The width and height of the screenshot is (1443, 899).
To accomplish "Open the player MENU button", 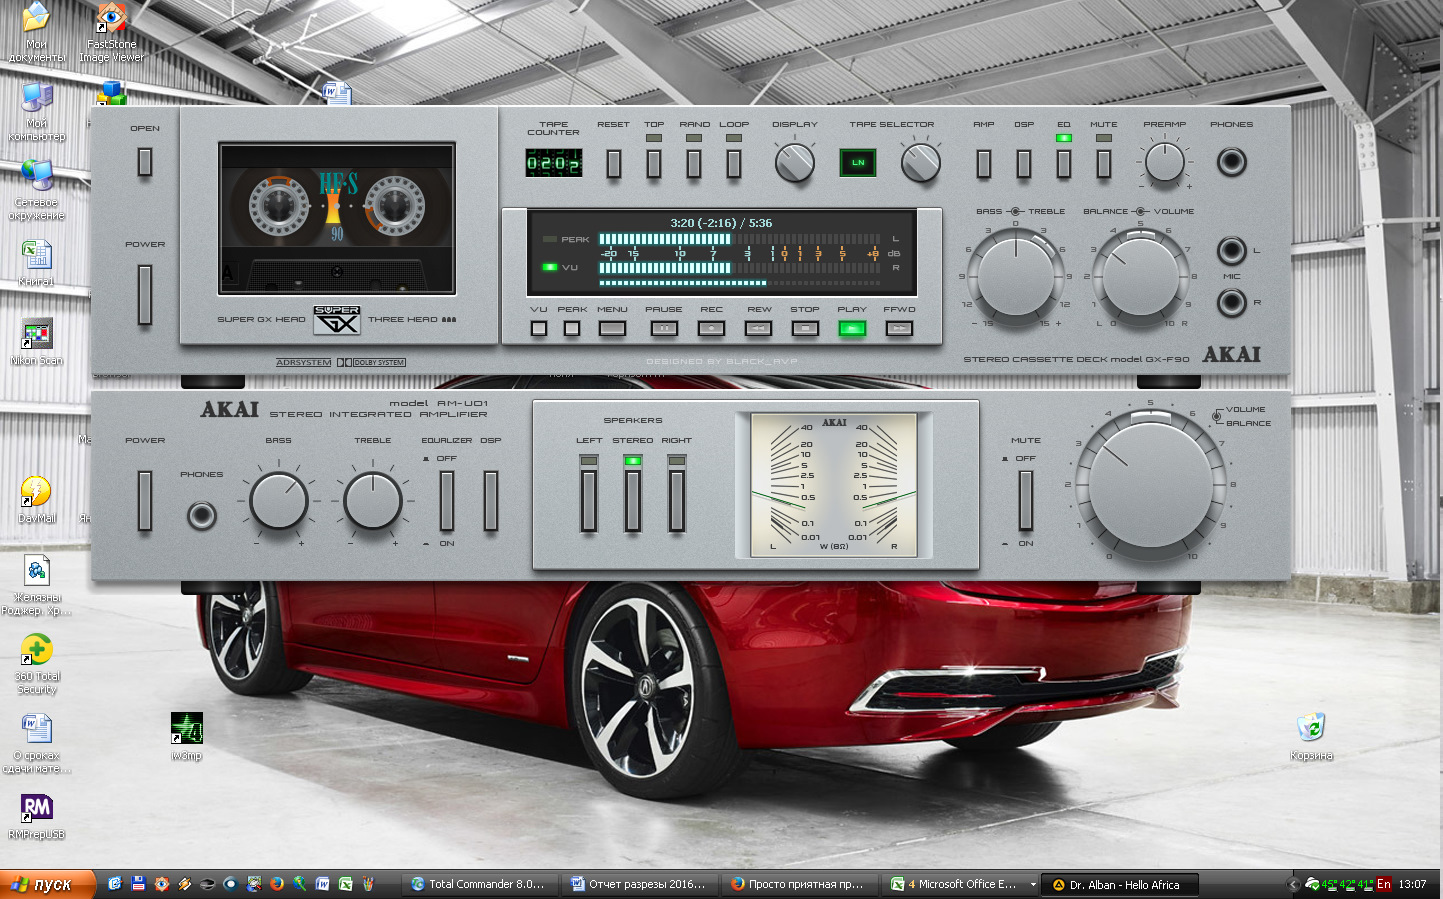I will coord(612,328).
